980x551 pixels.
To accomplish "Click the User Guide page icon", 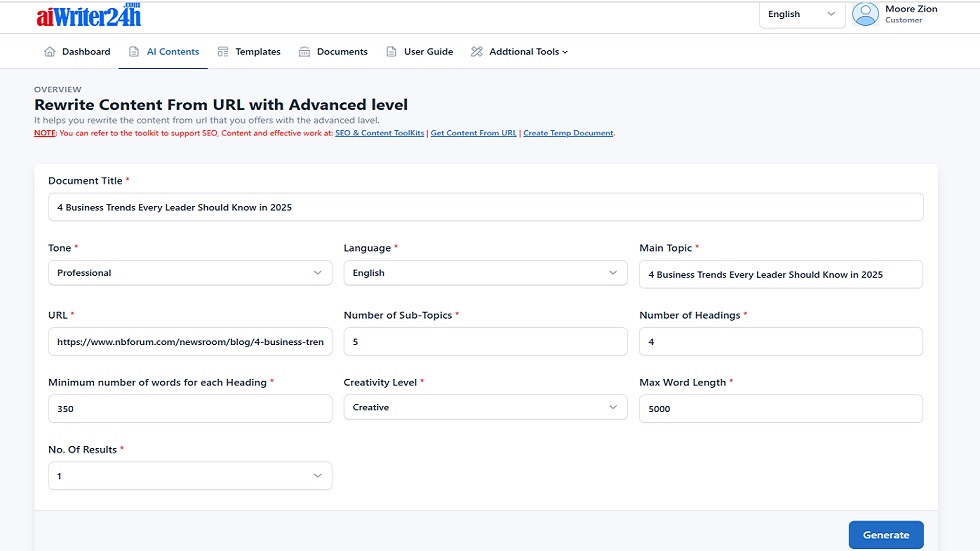I will tap(392, 52).
